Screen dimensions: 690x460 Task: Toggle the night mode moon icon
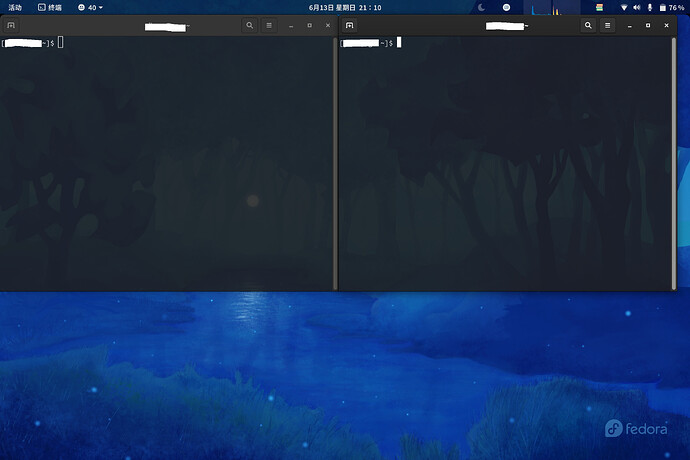coord(481,7)
